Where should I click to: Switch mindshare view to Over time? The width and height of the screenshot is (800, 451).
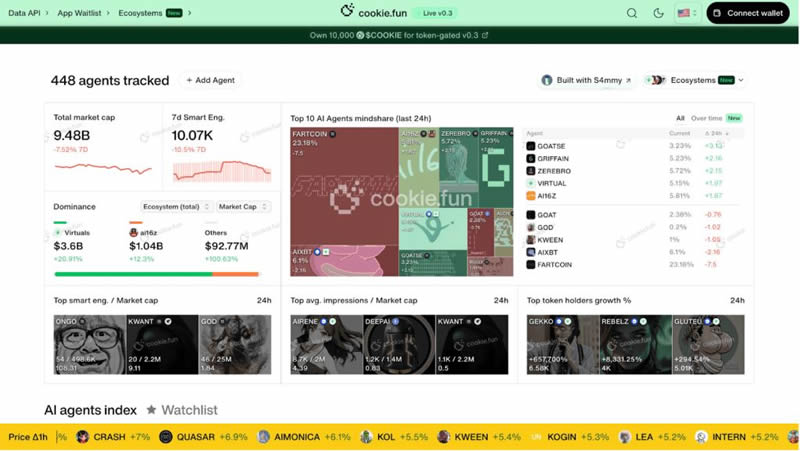point(706,118)
